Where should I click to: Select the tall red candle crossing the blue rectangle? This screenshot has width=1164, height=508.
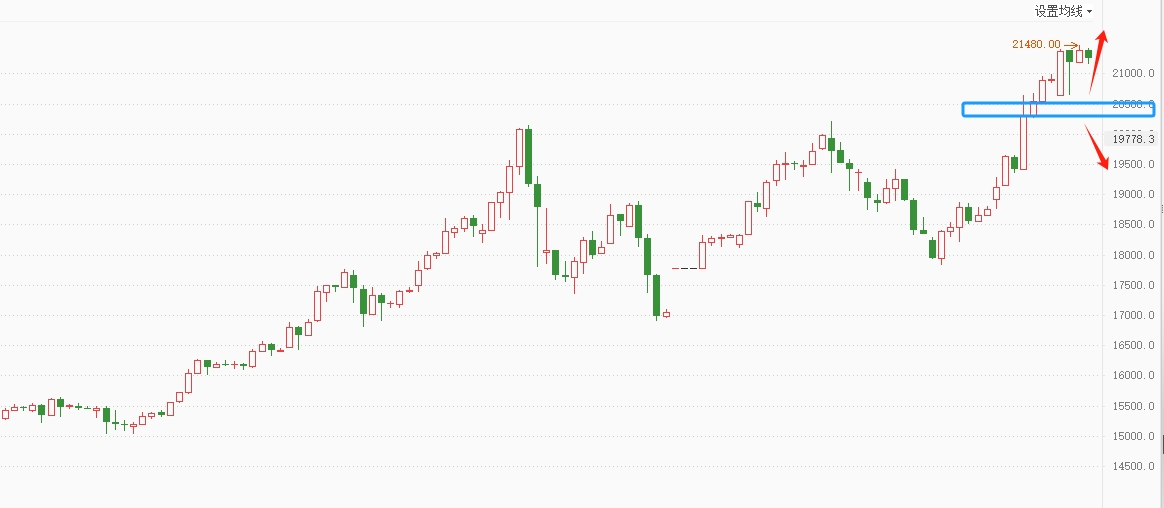click(x=1024, y=140)
